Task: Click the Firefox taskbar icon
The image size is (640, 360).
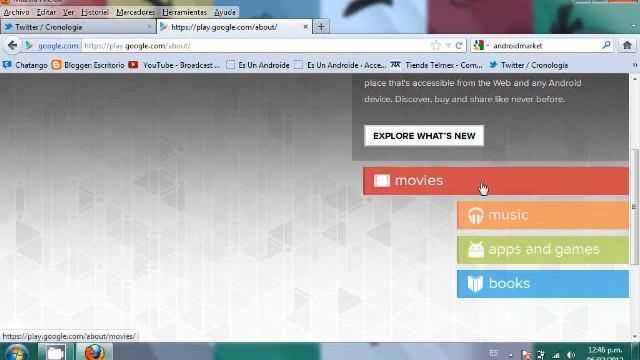Action: [94, 352]
